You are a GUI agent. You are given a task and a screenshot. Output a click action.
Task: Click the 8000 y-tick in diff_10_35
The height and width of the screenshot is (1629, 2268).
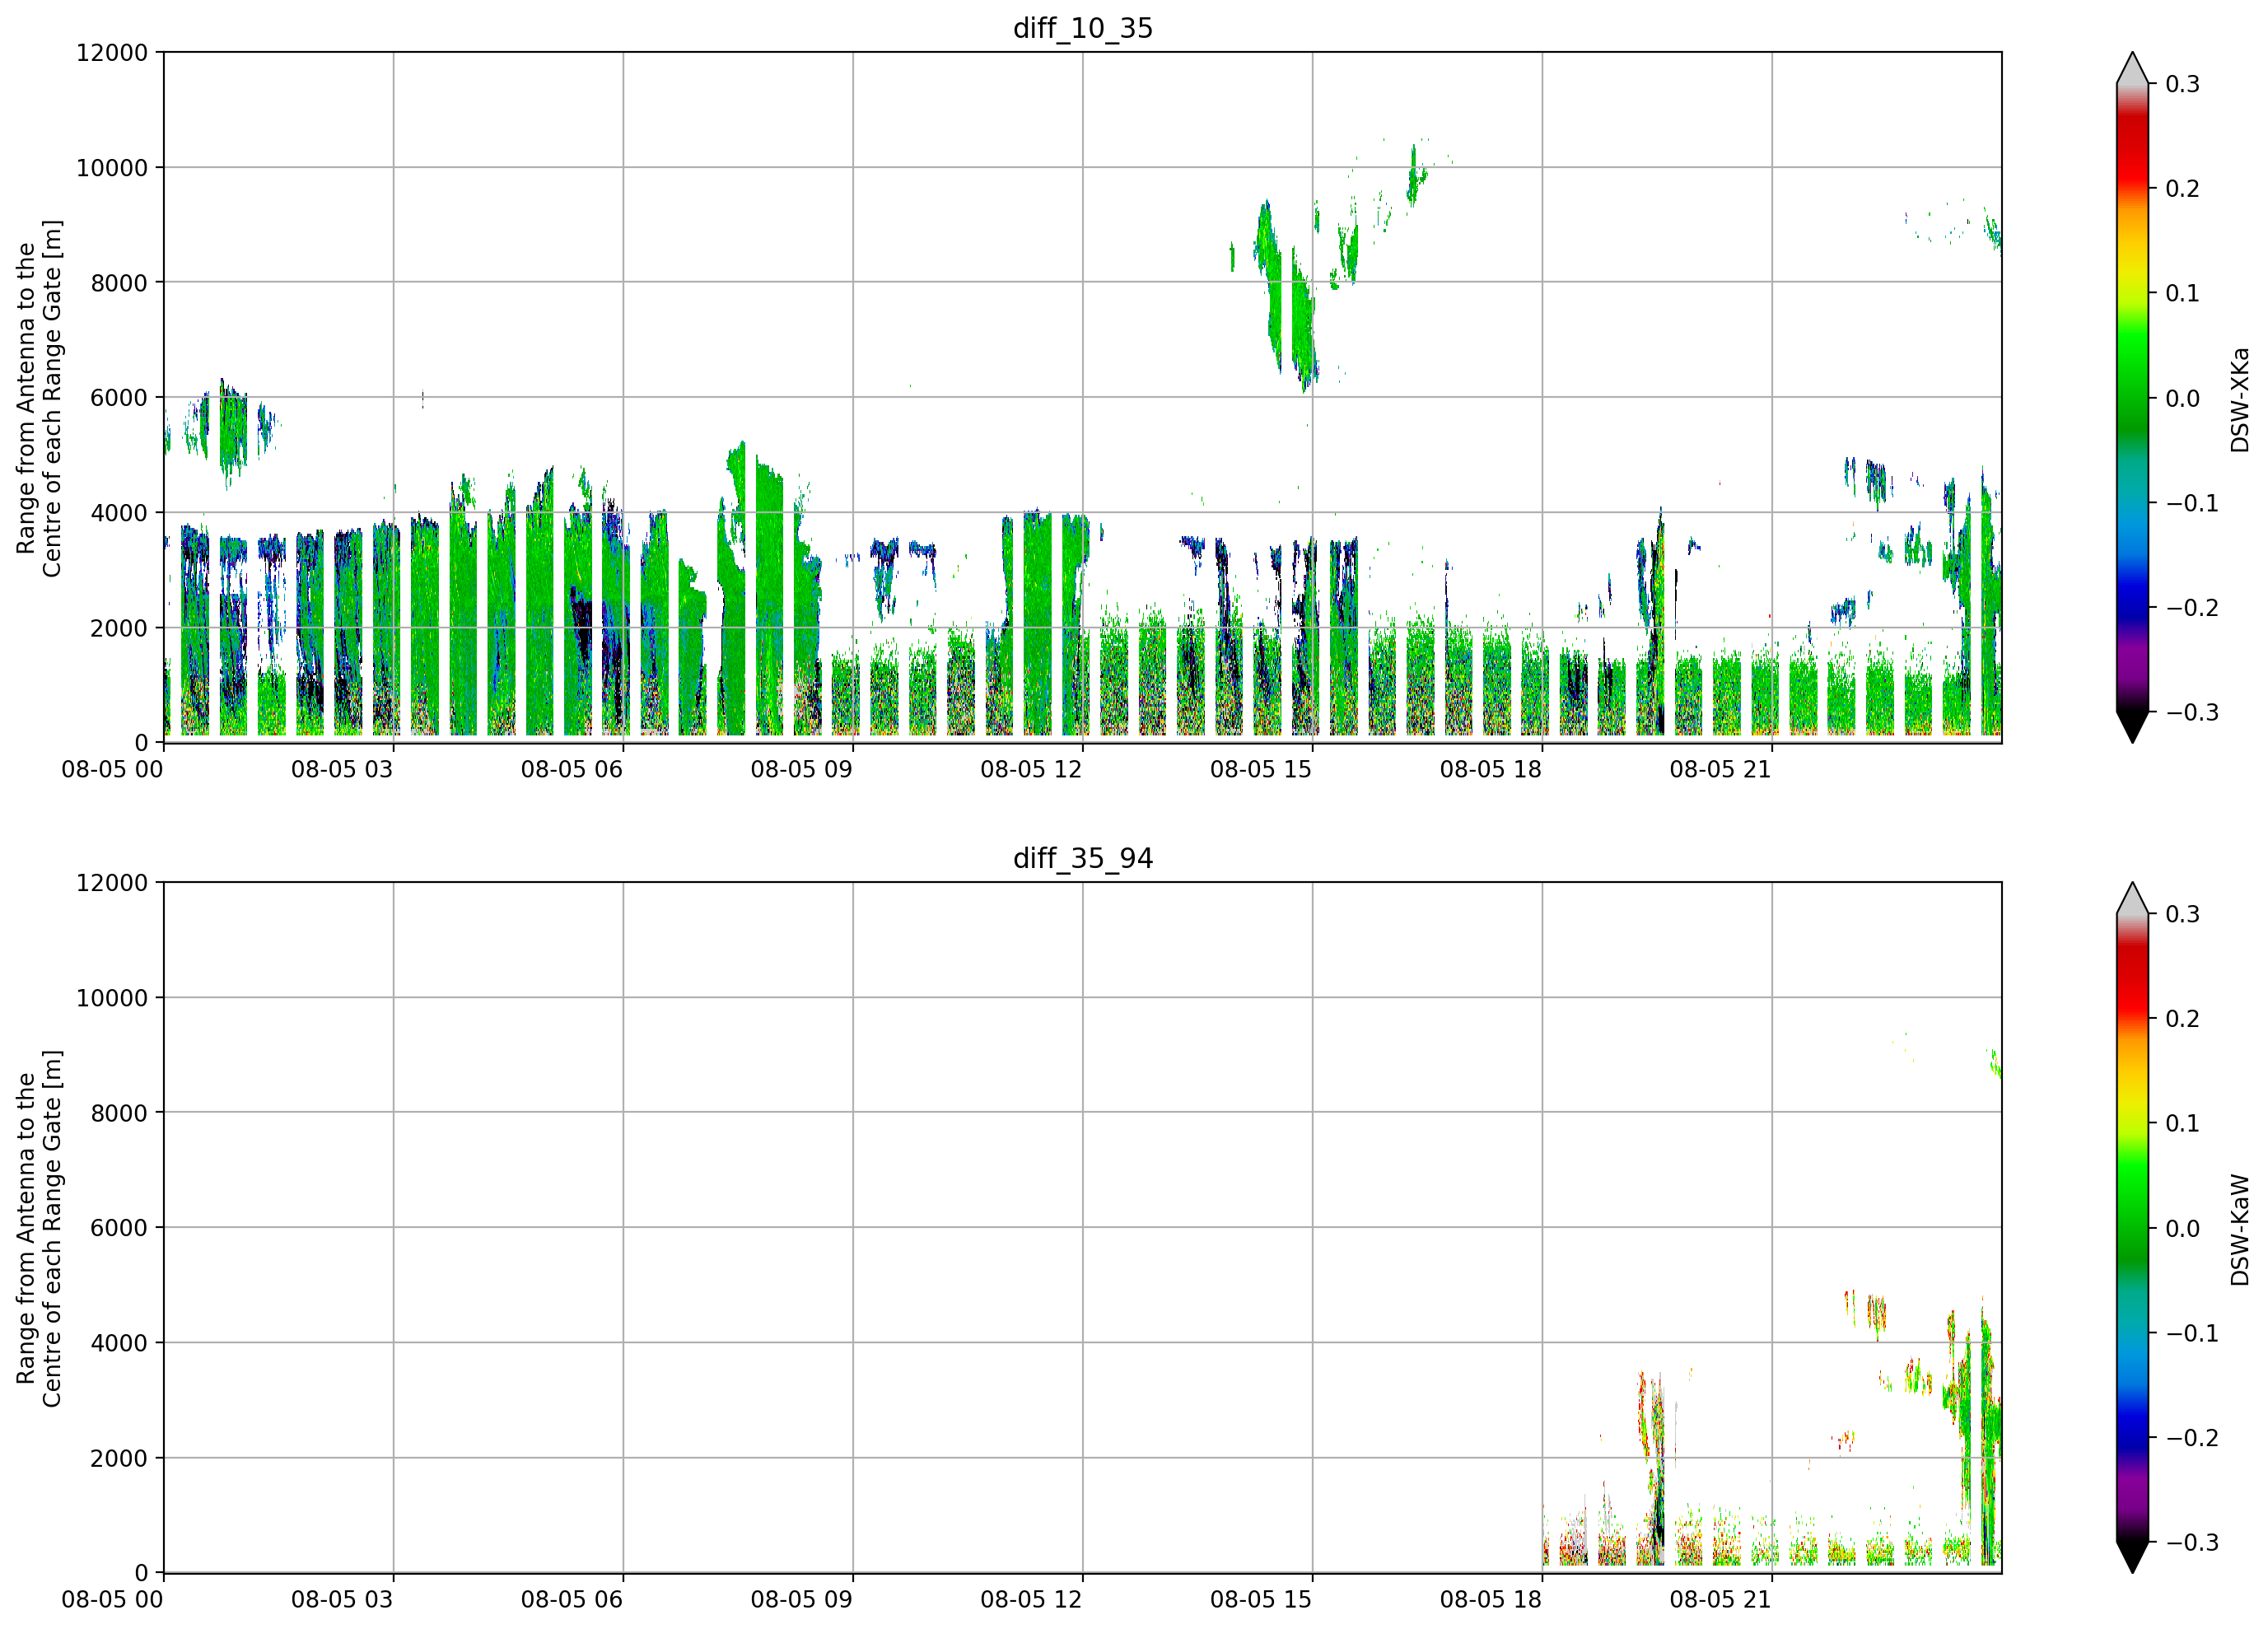coord(119,282)
